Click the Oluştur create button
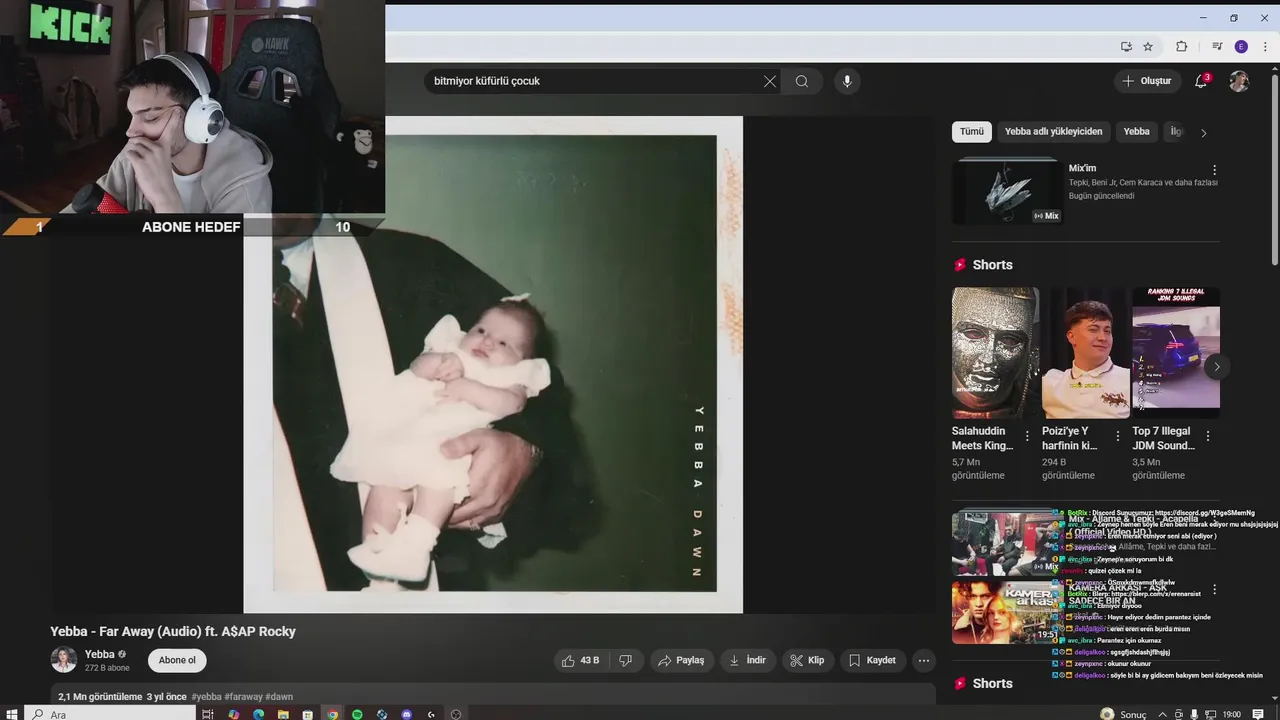Screen dimensions: 1280x720 coord(1147,81)
